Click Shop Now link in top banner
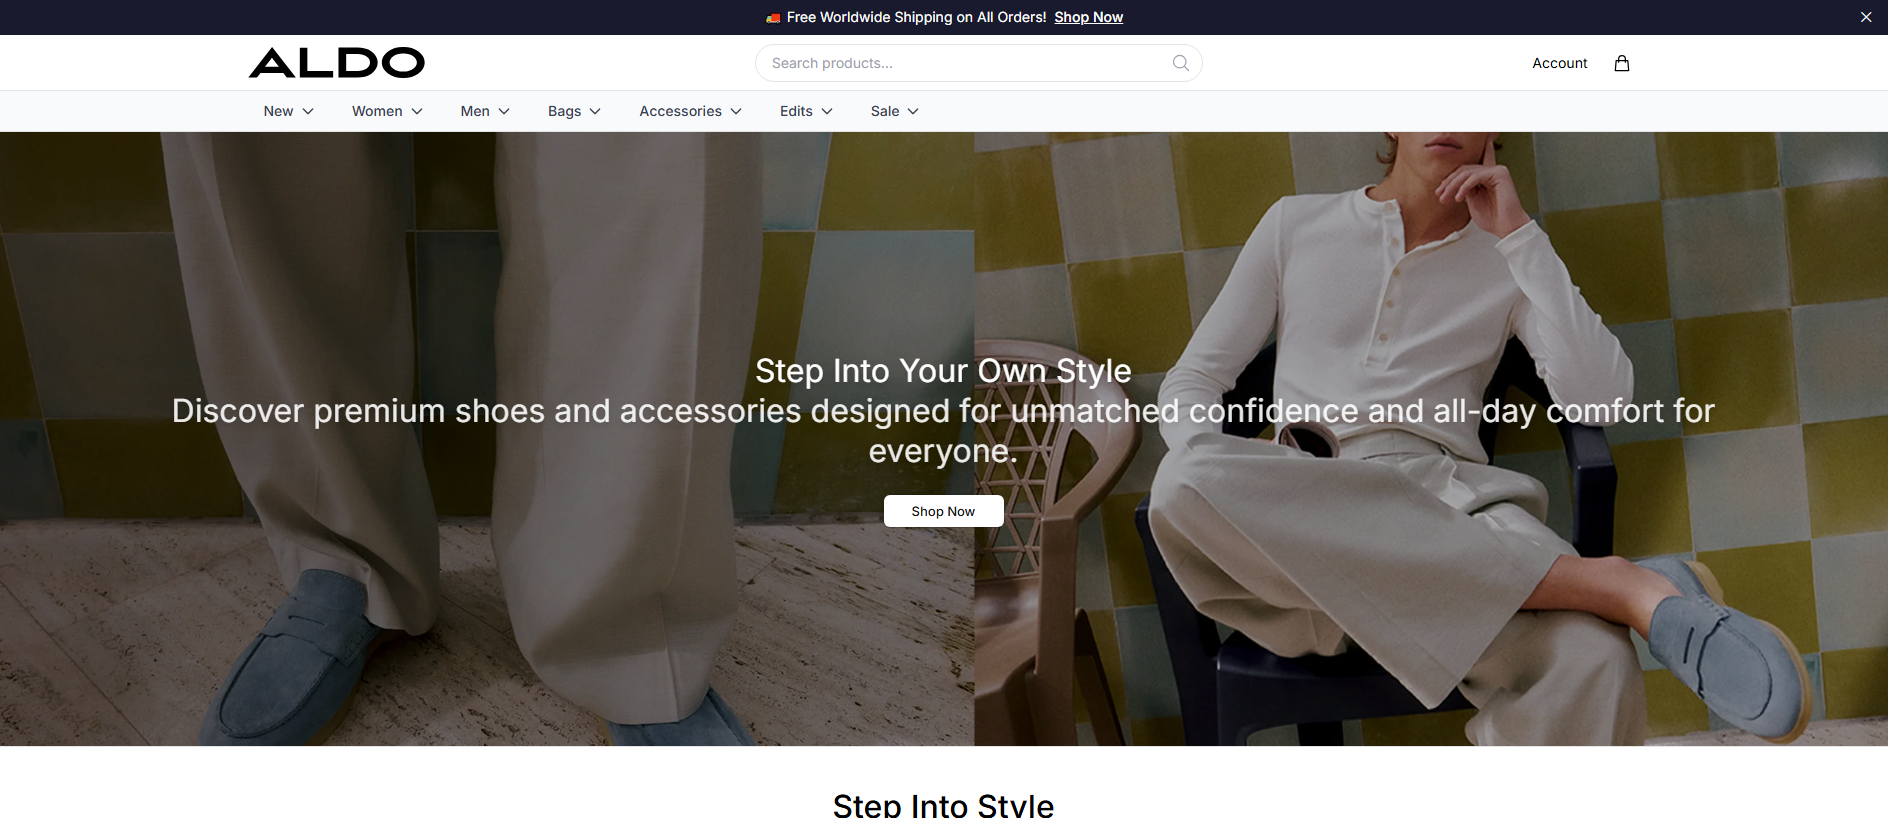 (x=1088, y=17)
